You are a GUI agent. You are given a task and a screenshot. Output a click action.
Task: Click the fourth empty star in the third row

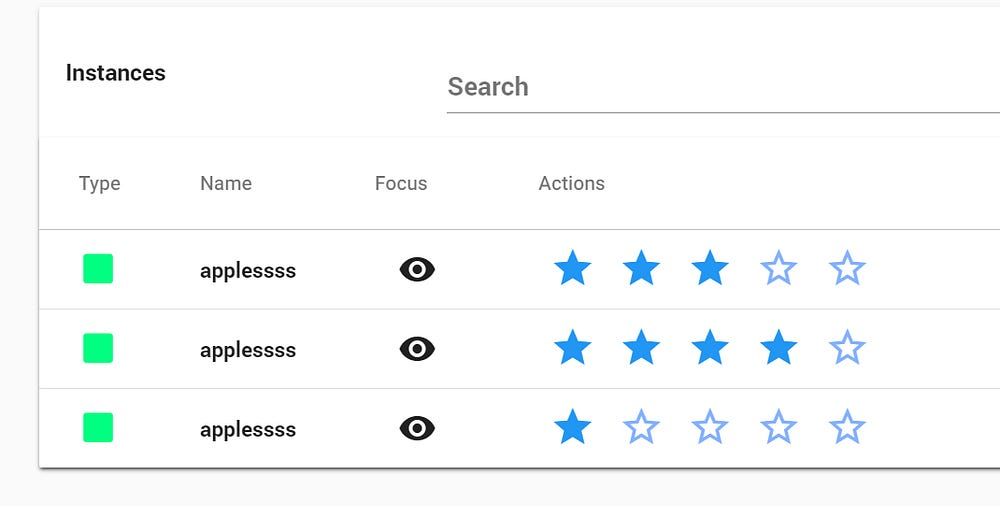click(778, 428)
